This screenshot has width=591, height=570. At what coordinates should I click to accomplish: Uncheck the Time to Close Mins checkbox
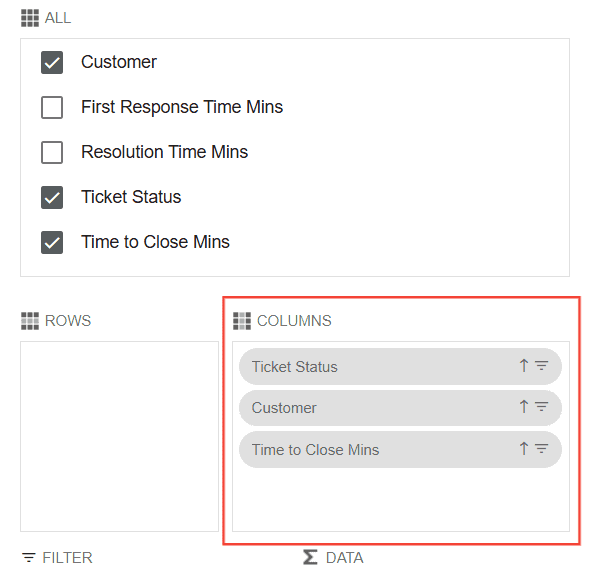[x=52, y=242]
